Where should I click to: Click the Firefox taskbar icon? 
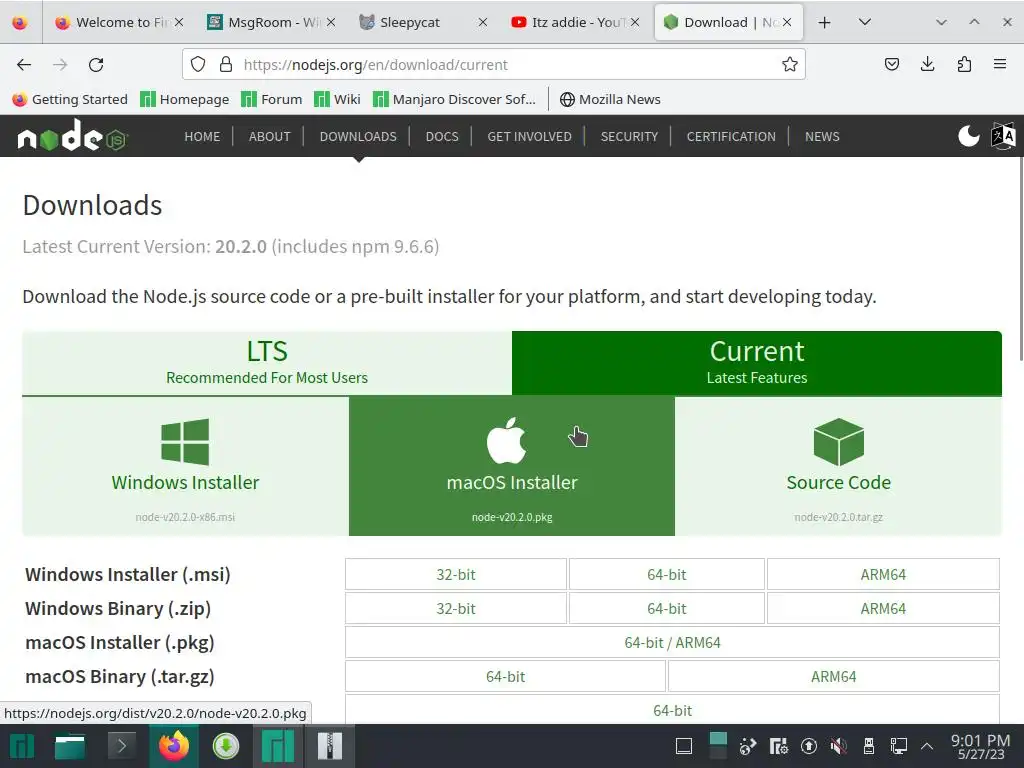(x=174, y=746)
